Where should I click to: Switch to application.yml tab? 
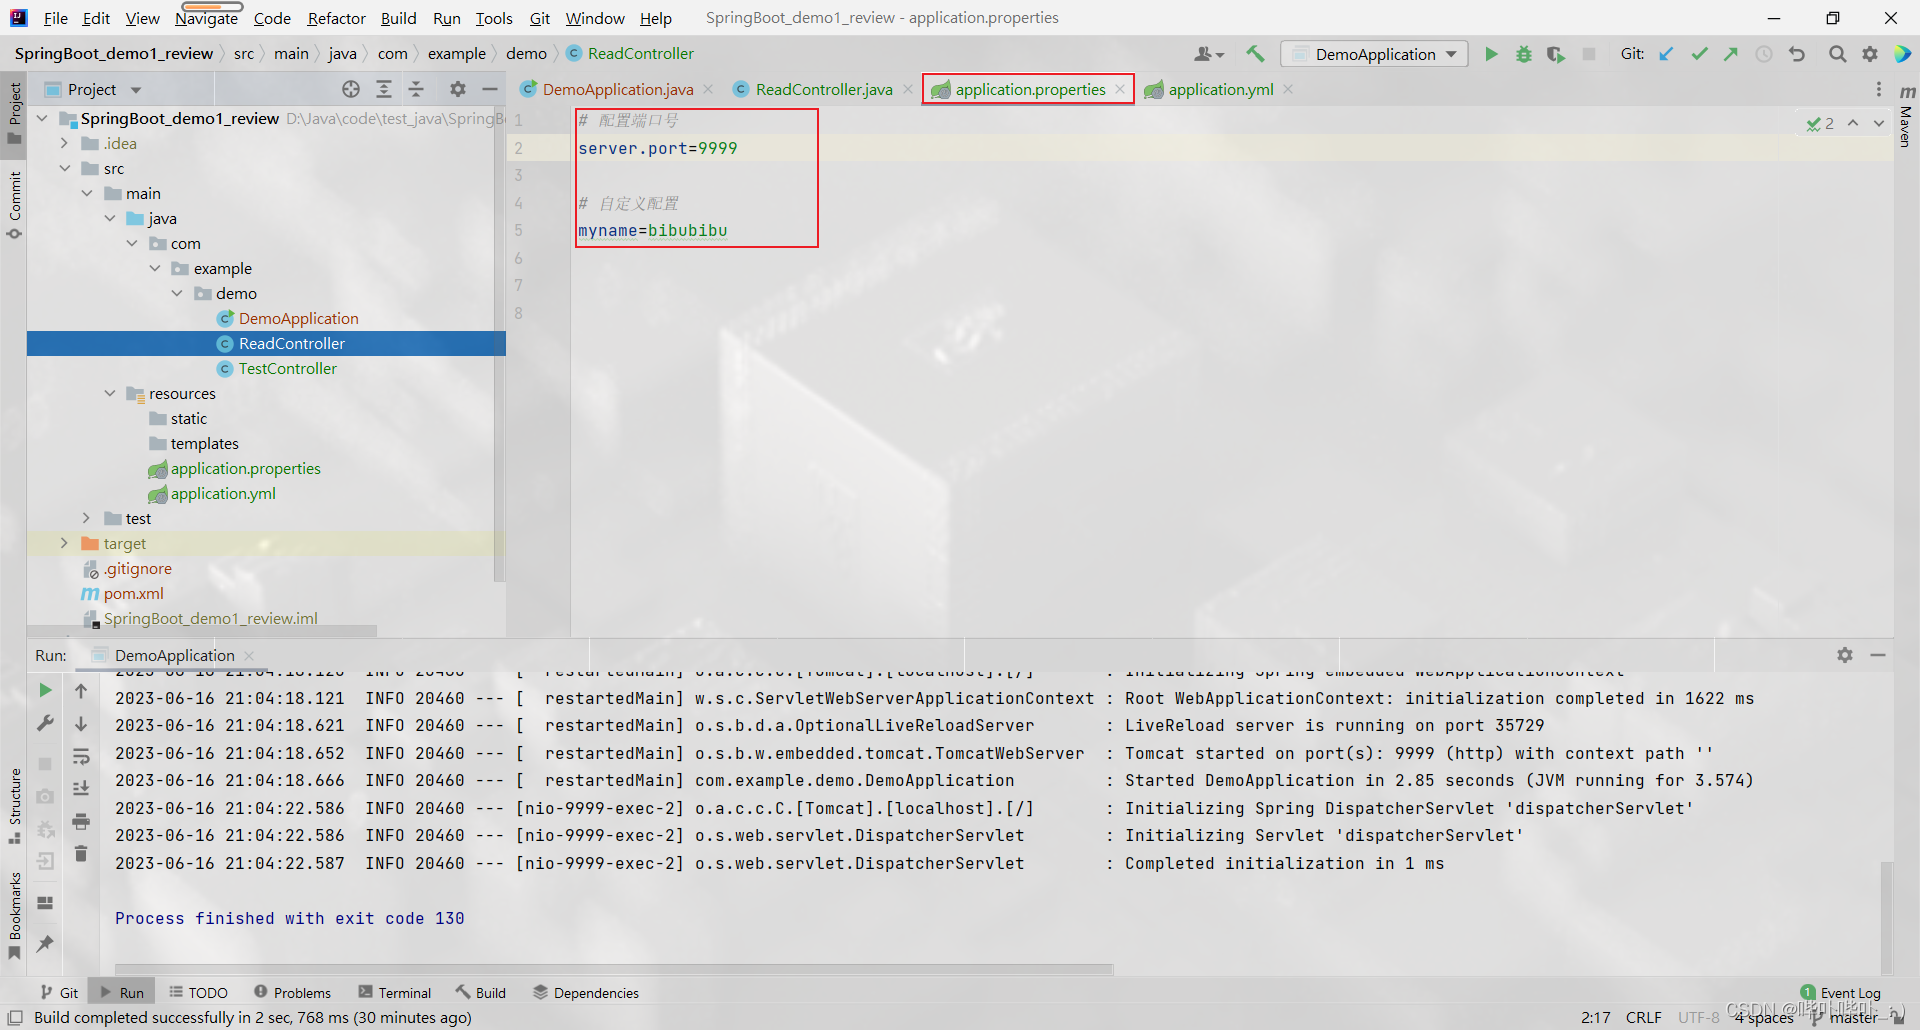coord(1220,89)
